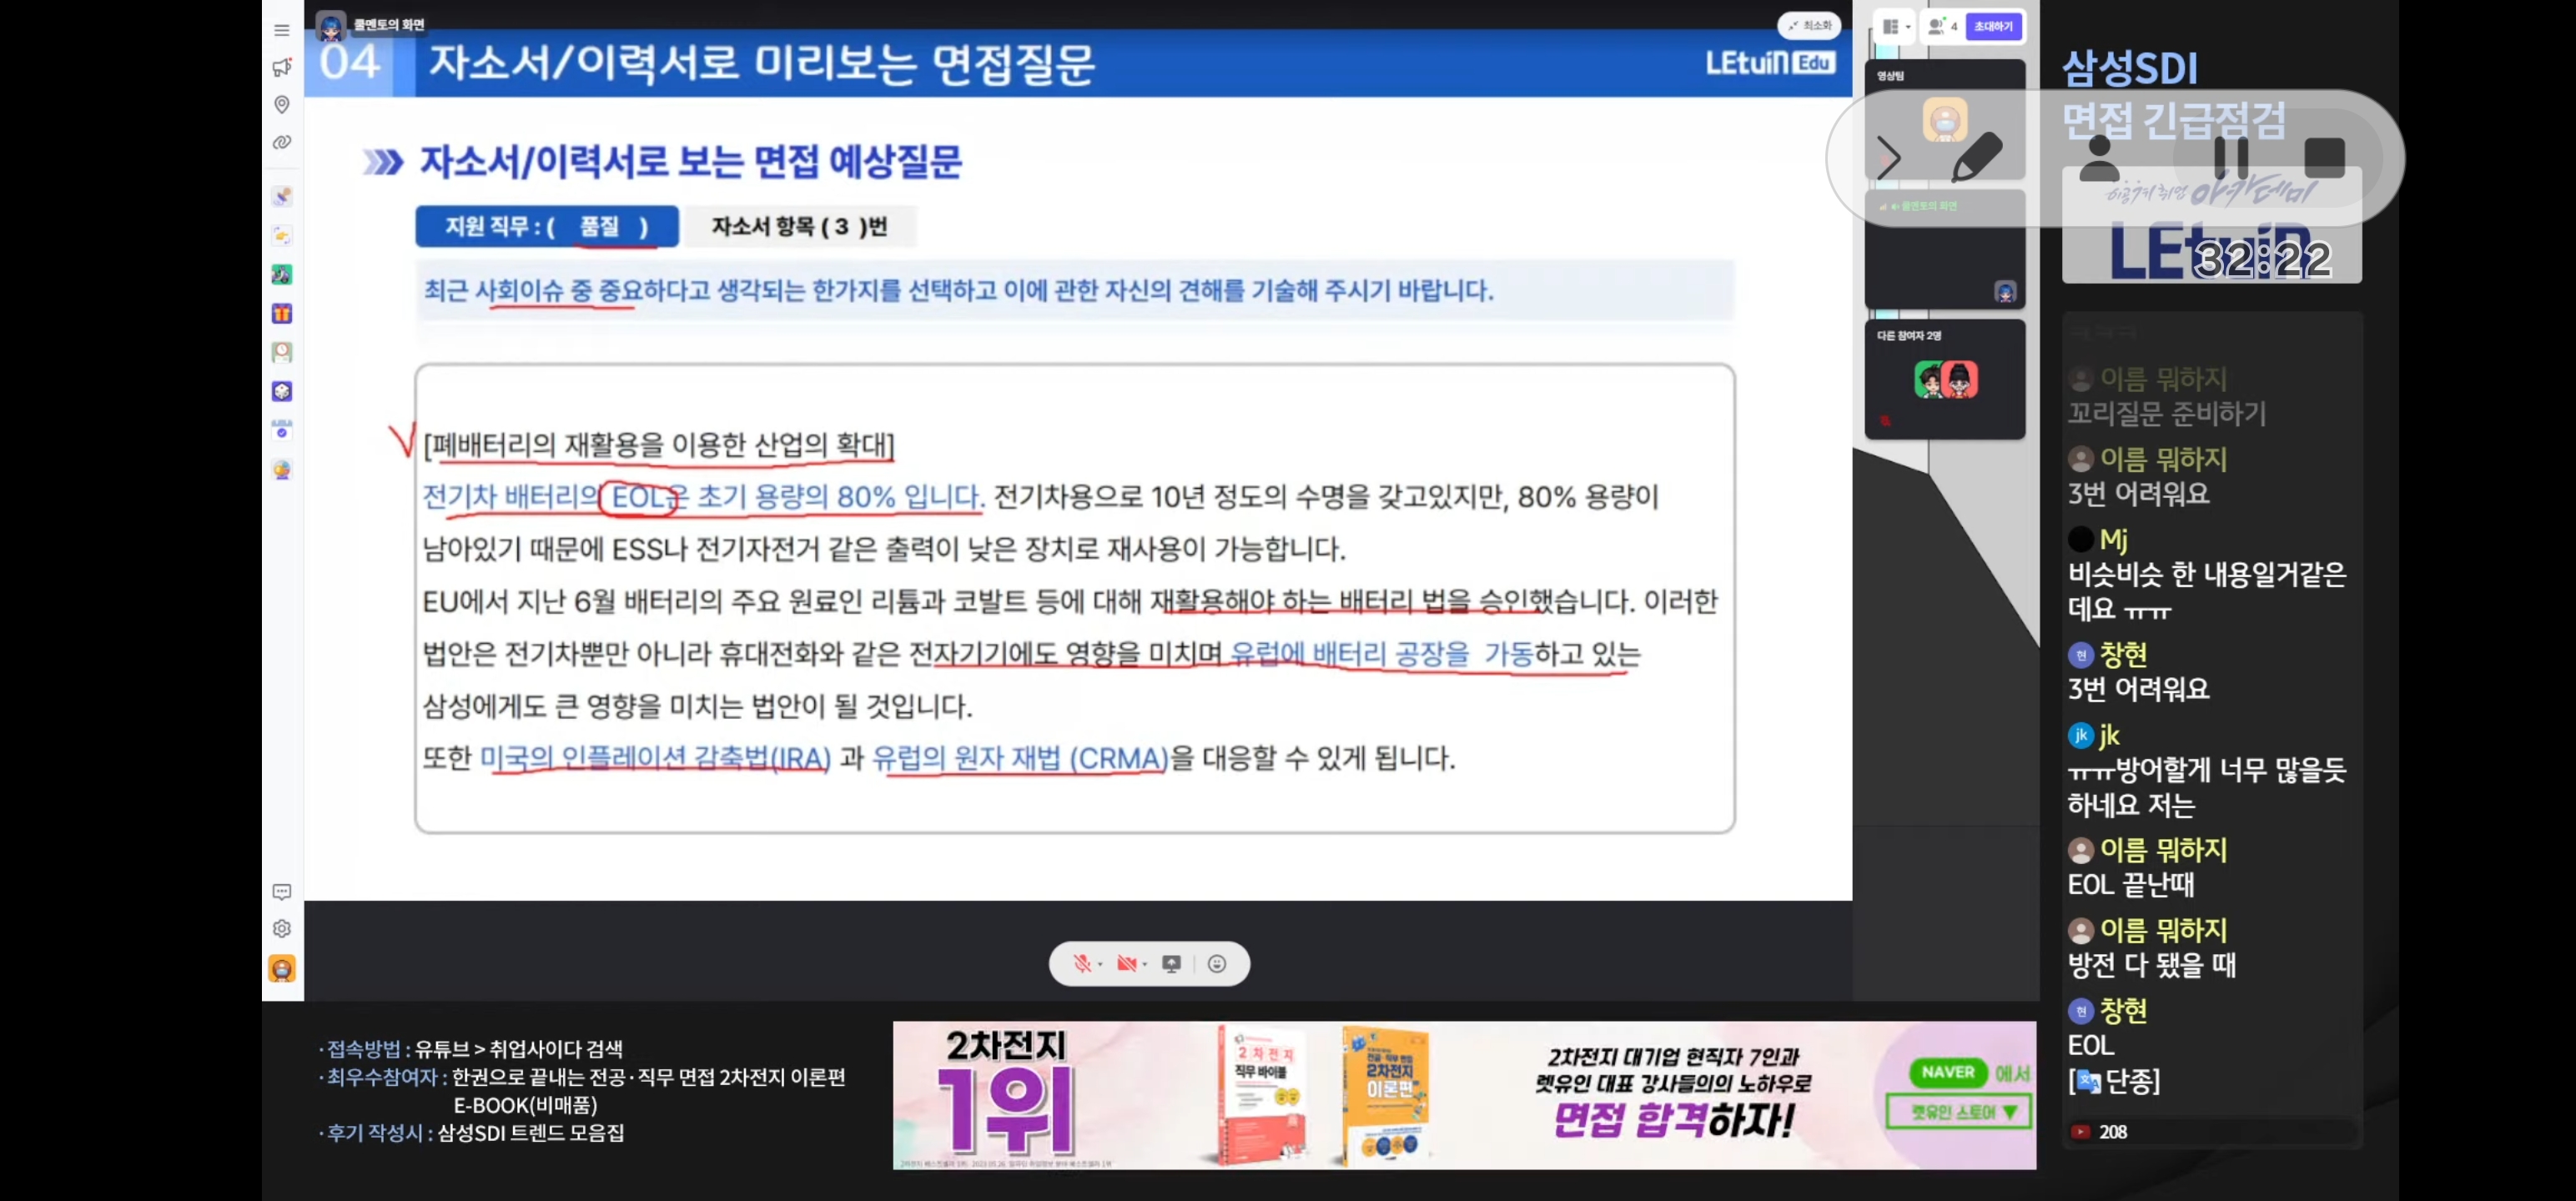The width and height of the screenshot is (2576, 1201).
Task: Click the 최소화 minimize screen button
Action: (1811, 26)
